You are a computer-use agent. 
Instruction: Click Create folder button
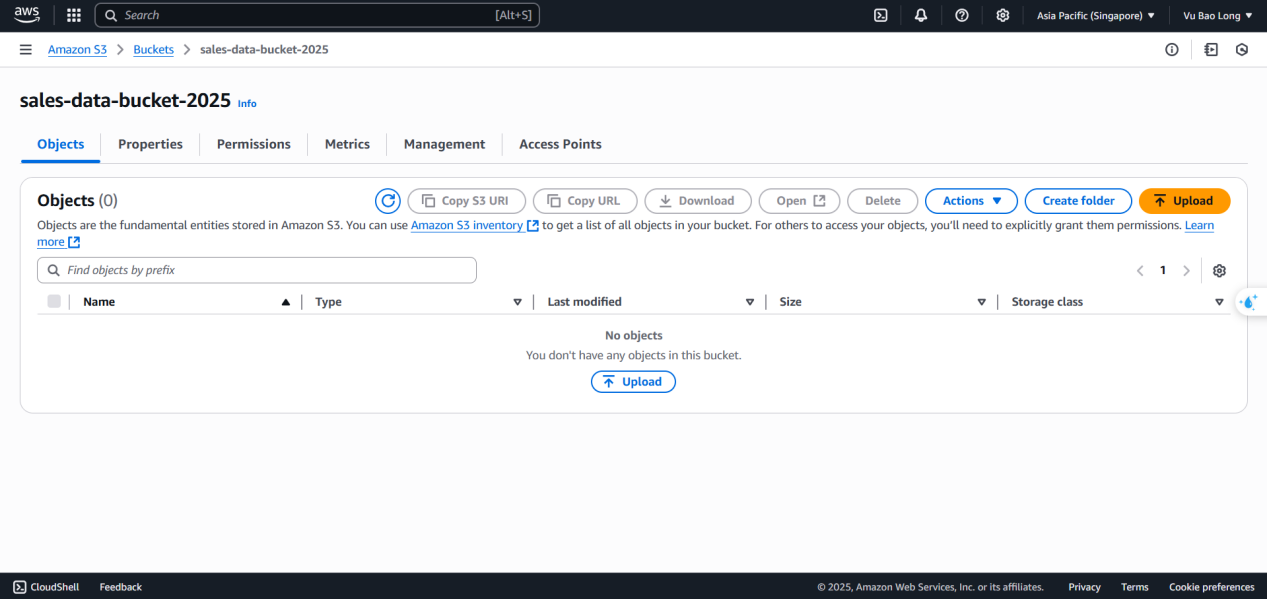point(1078,201)
